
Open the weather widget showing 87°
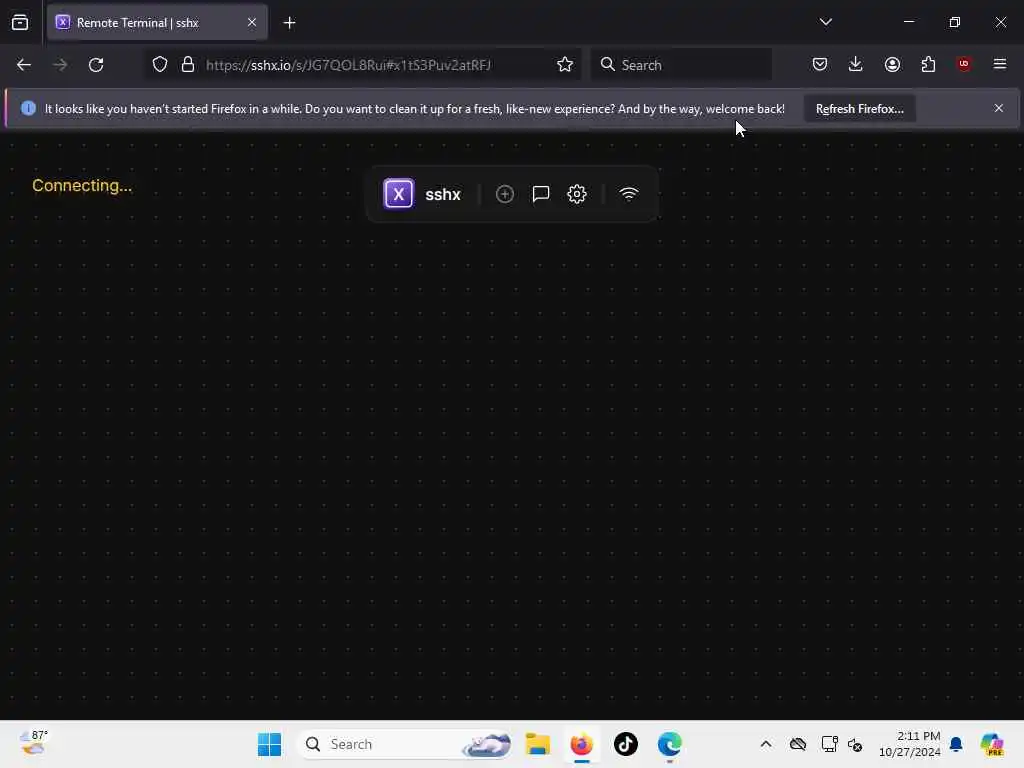[33, 743]
